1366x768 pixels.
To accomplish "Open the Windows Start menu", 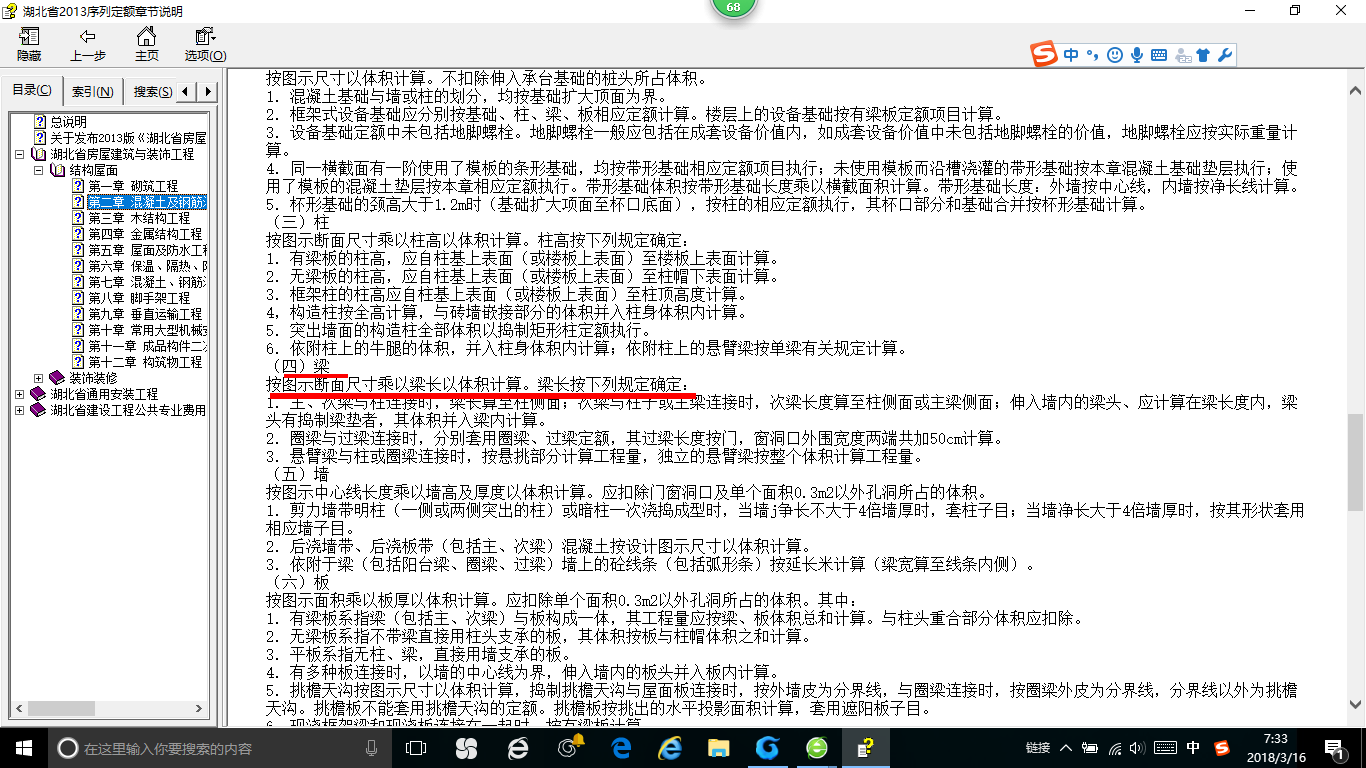I will point(24,748).
